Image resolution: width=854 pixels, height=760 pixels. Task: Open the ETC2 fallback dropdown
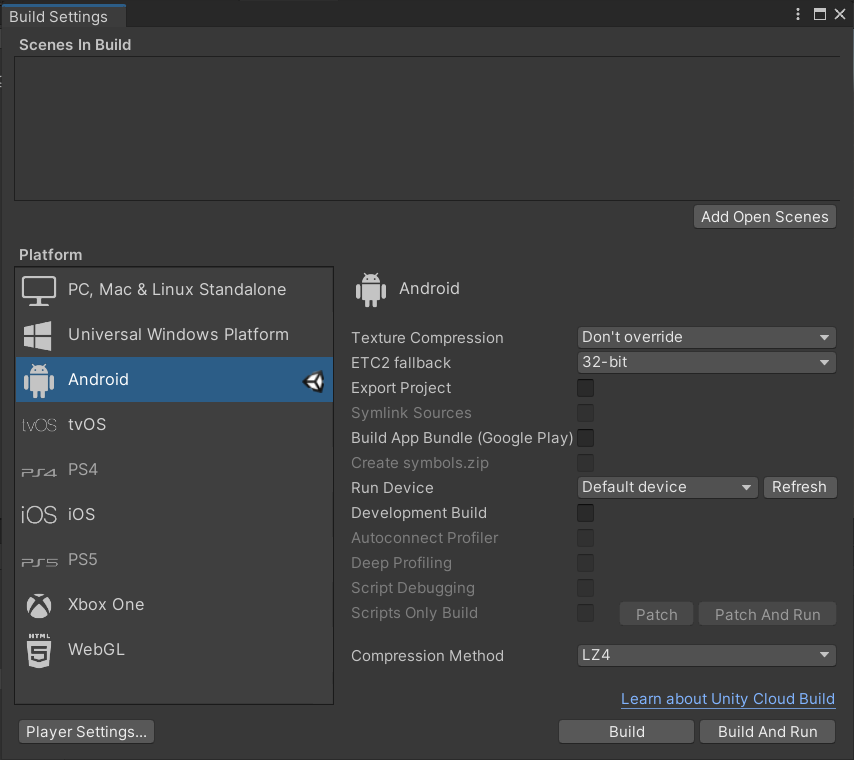click(x=706, y=363)
